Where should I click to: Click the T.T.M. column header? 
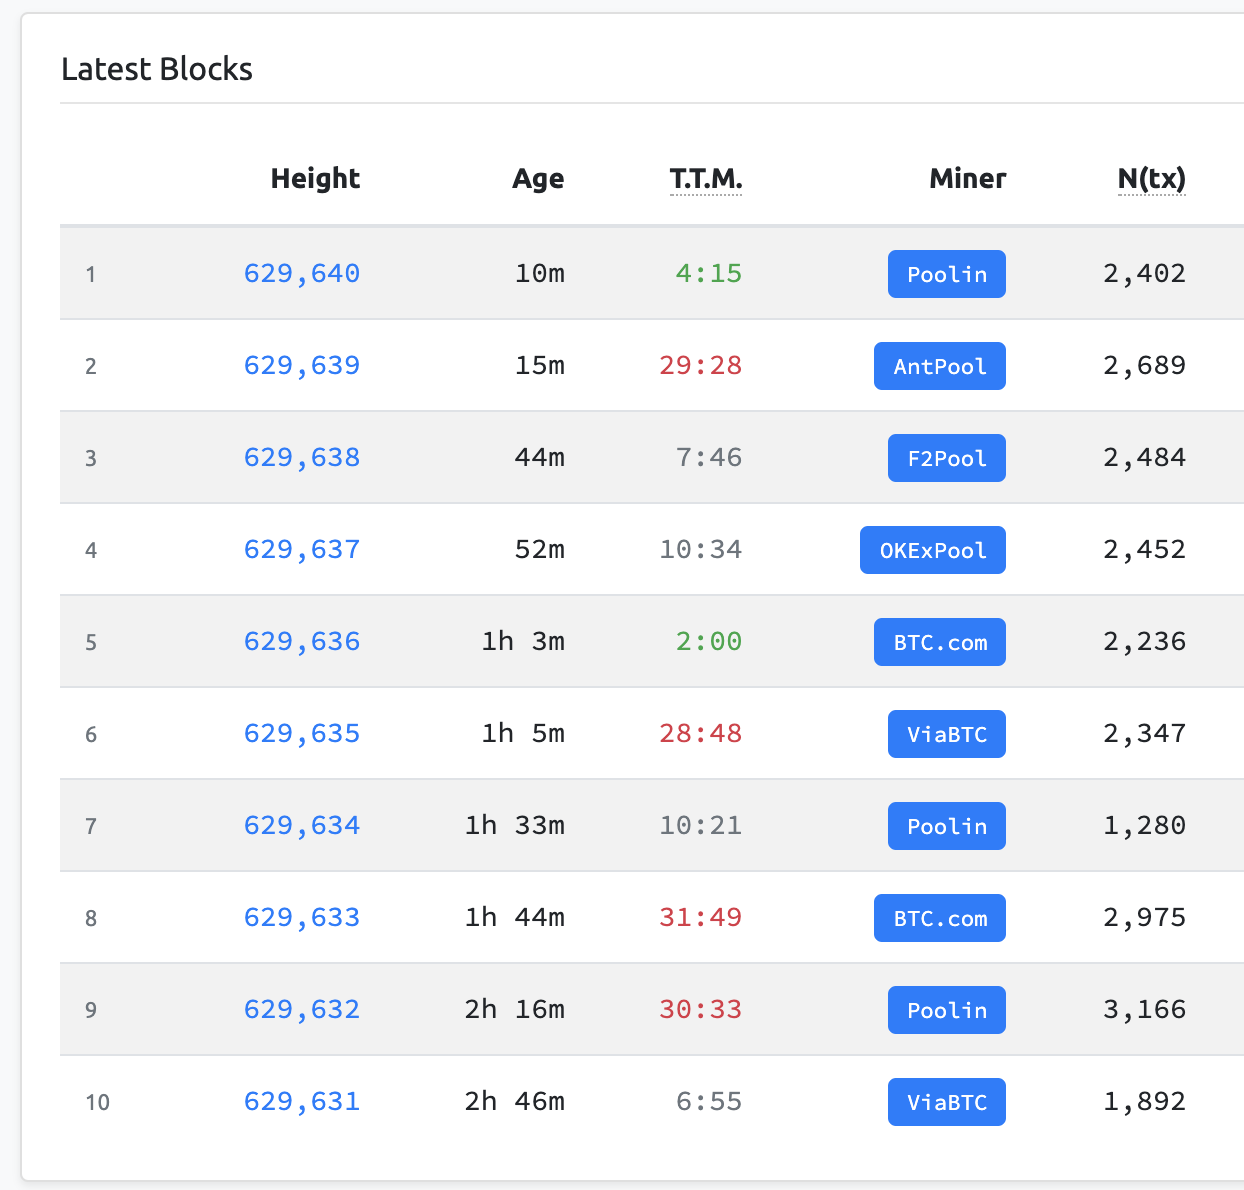coord(706,178)
